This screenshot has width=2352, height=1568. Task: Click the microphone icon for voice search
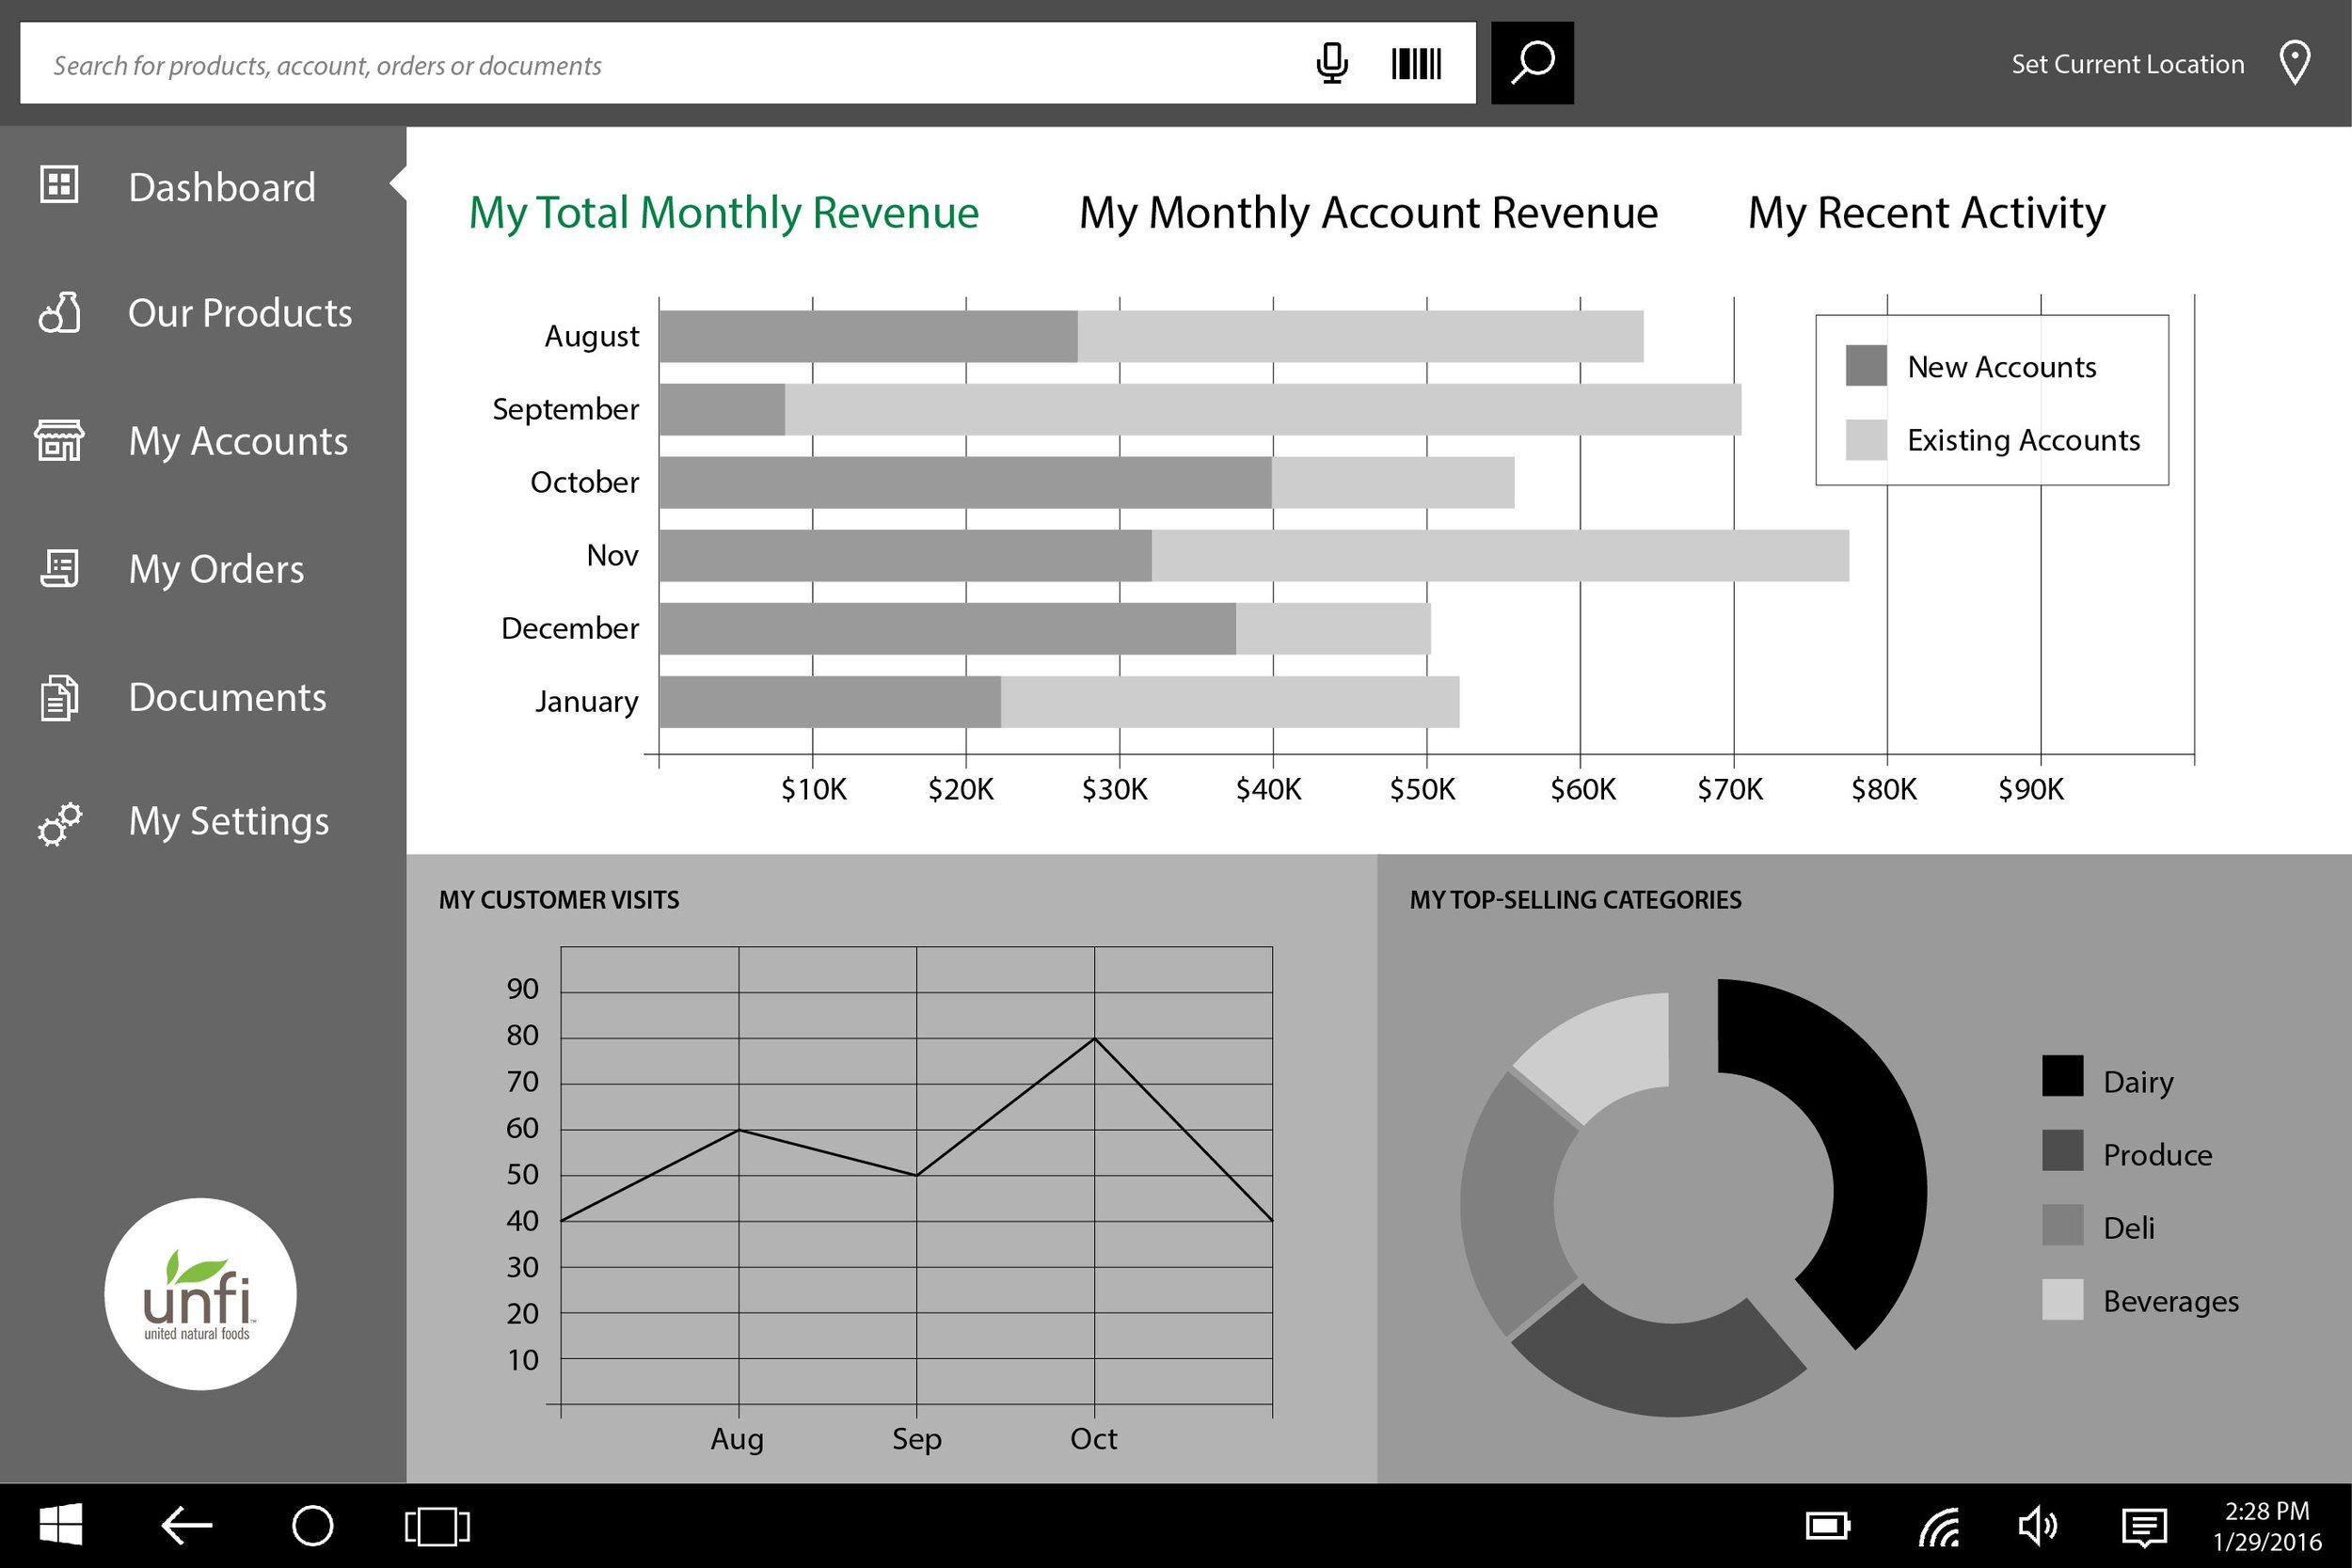click(1331, 63)
